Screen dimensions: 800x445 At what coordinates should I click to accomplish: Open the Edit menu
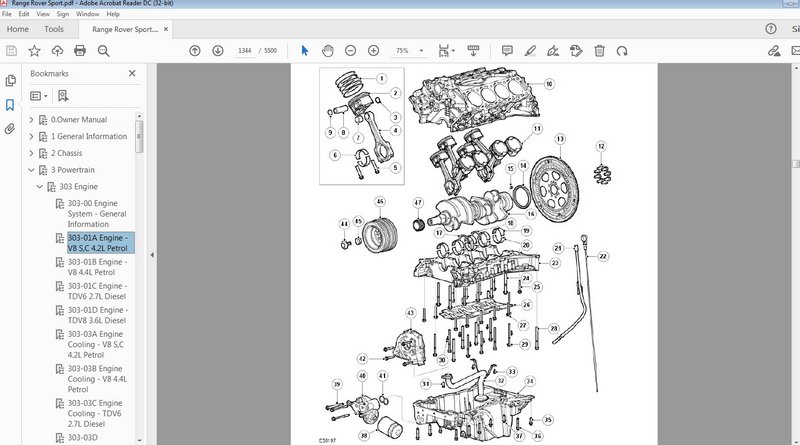pyautogui.click(x=24, y=14)
